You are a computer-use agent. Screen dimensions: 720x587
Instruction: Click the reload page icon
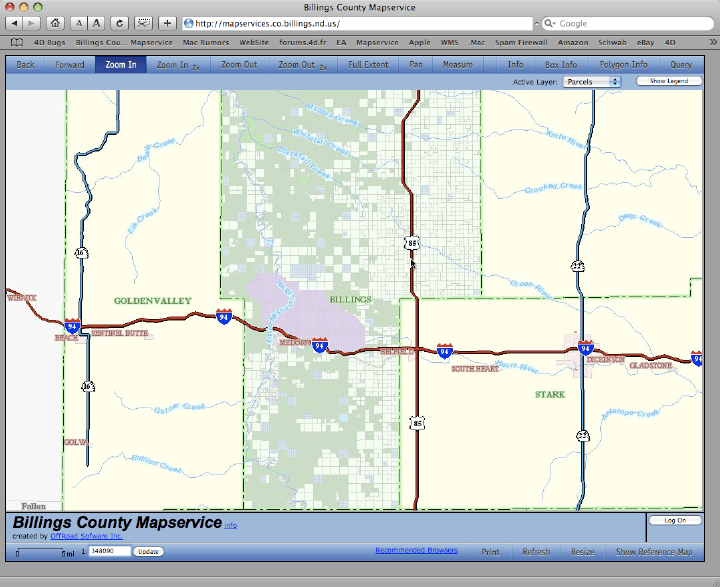120,22
